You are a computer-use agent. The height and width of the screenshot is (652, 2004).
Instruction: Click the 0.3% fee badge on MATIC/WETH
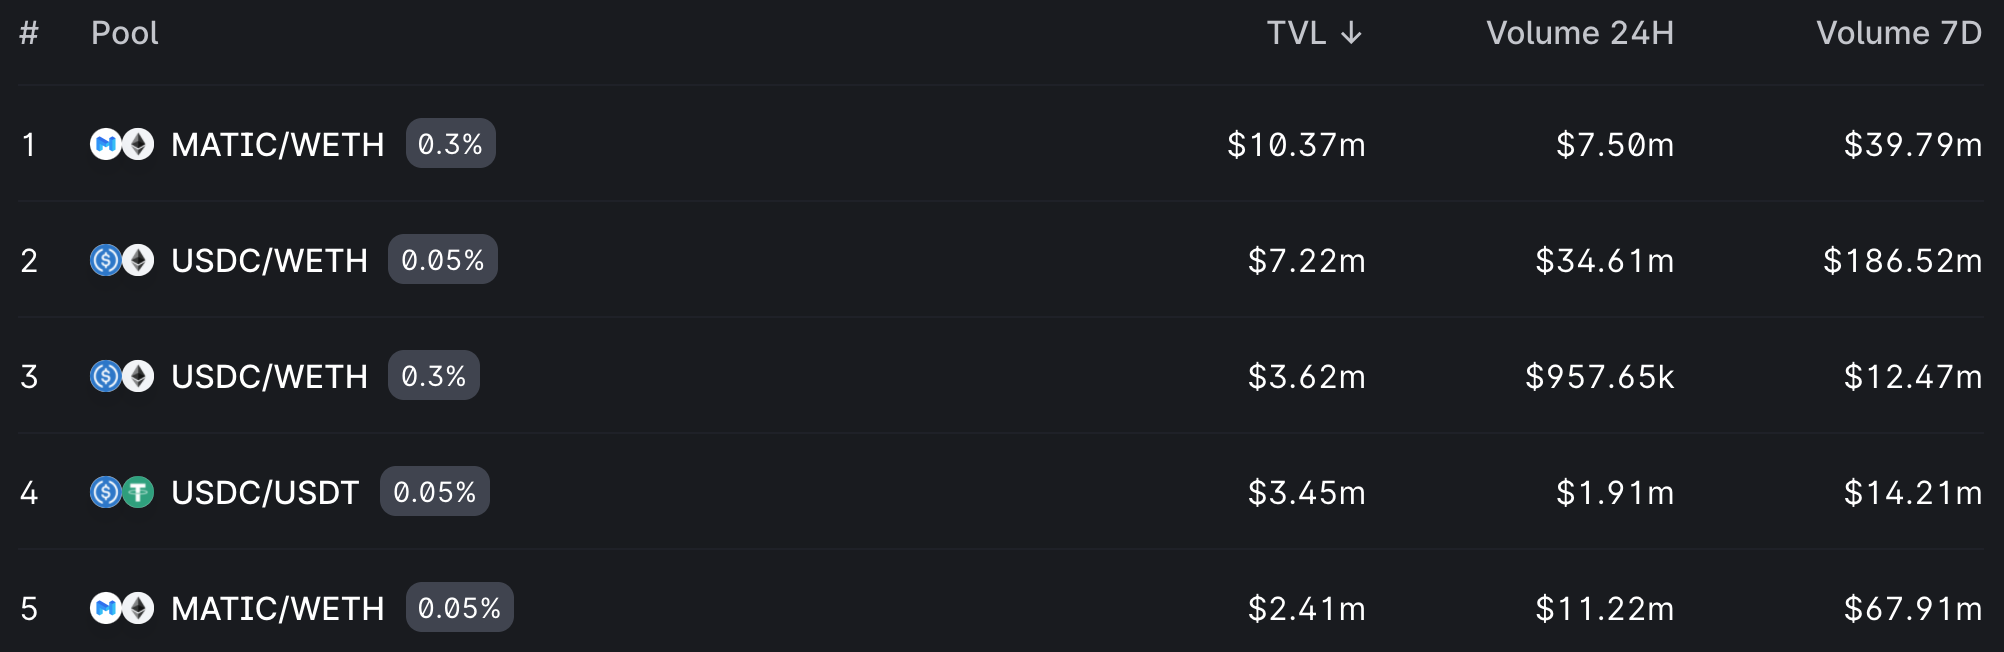pyautogui.click(x=451, y=144)
